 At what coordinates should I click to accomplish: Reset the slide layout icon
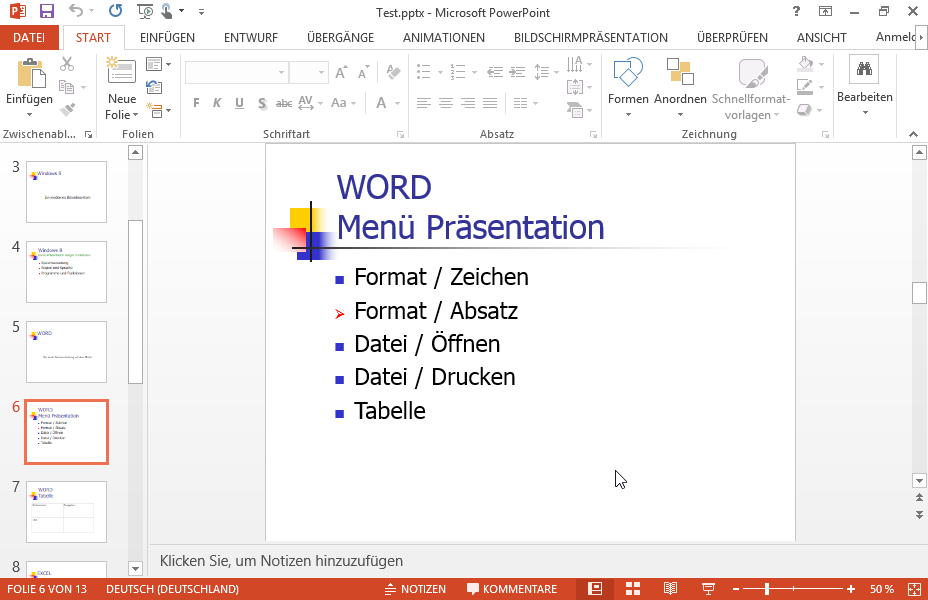tap(154, 87)
